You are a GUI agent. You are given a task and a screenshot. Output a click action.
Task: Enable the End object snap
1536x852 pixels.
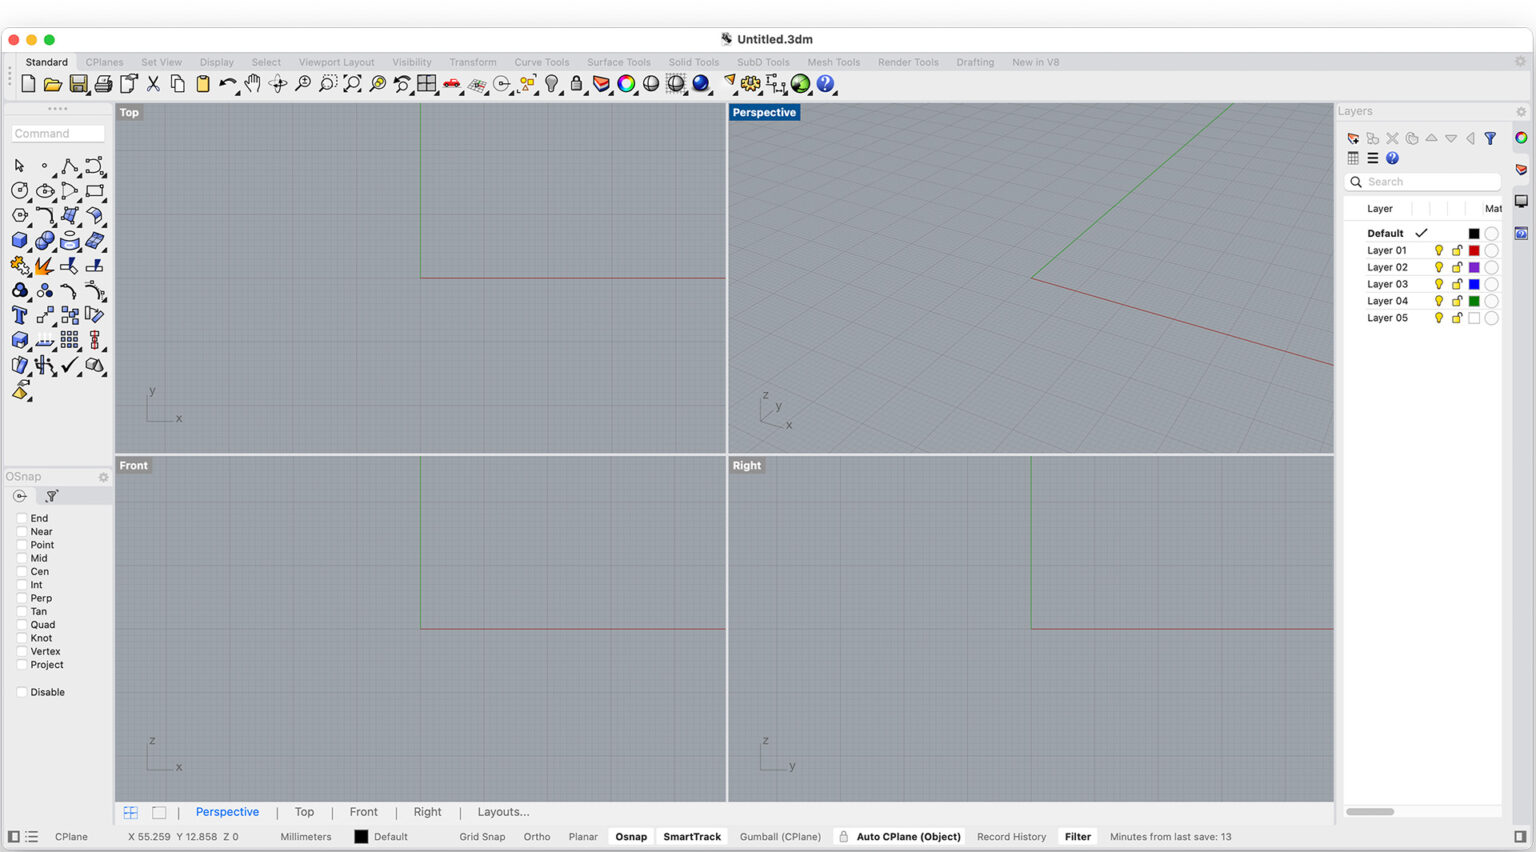(x=21, y=518)
